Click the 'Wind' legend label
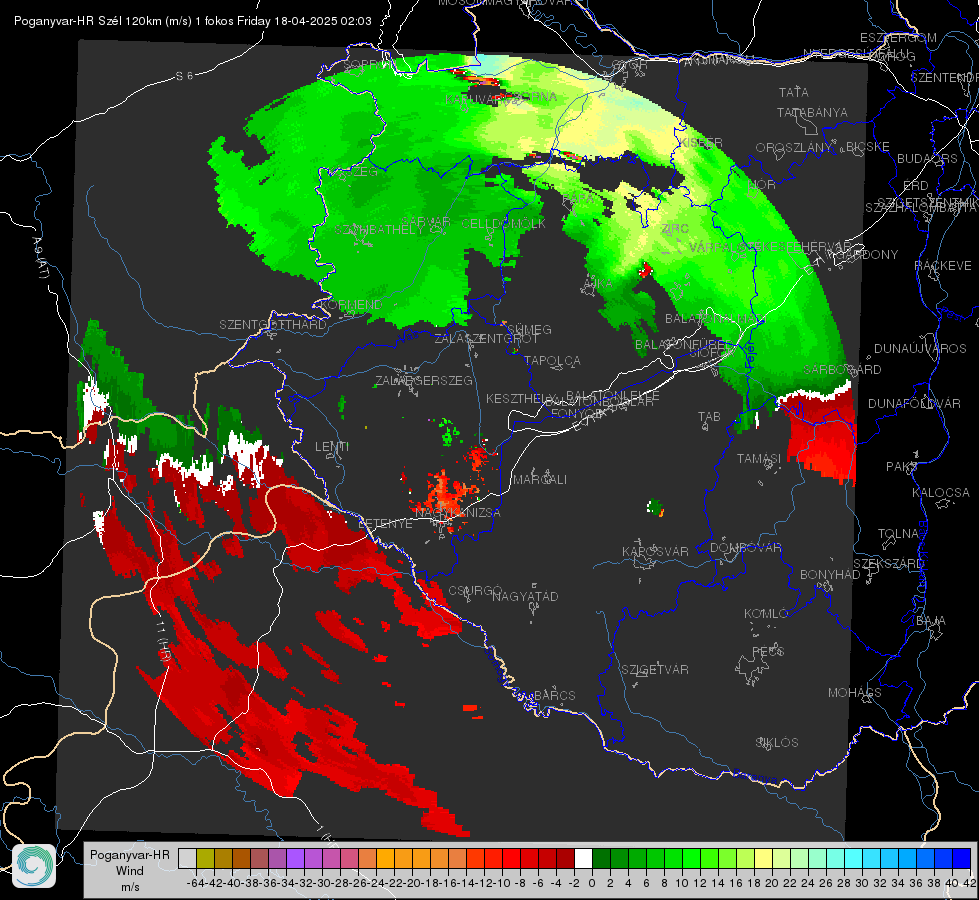This screenshot has width=979, height=900. coord(129,871)
